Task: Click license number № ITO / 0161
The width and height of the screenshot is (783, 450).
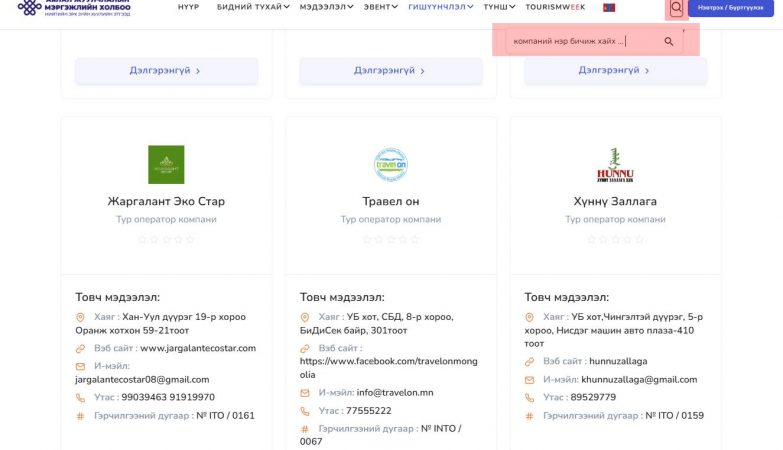Action: pos(225,415)
